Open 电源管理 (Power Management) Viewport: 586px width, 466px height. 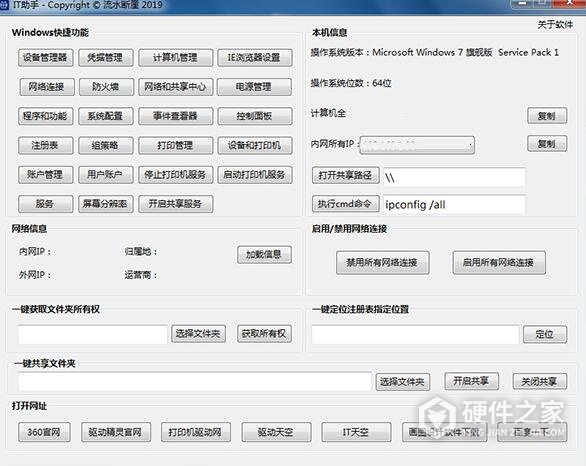pos(254,87)
